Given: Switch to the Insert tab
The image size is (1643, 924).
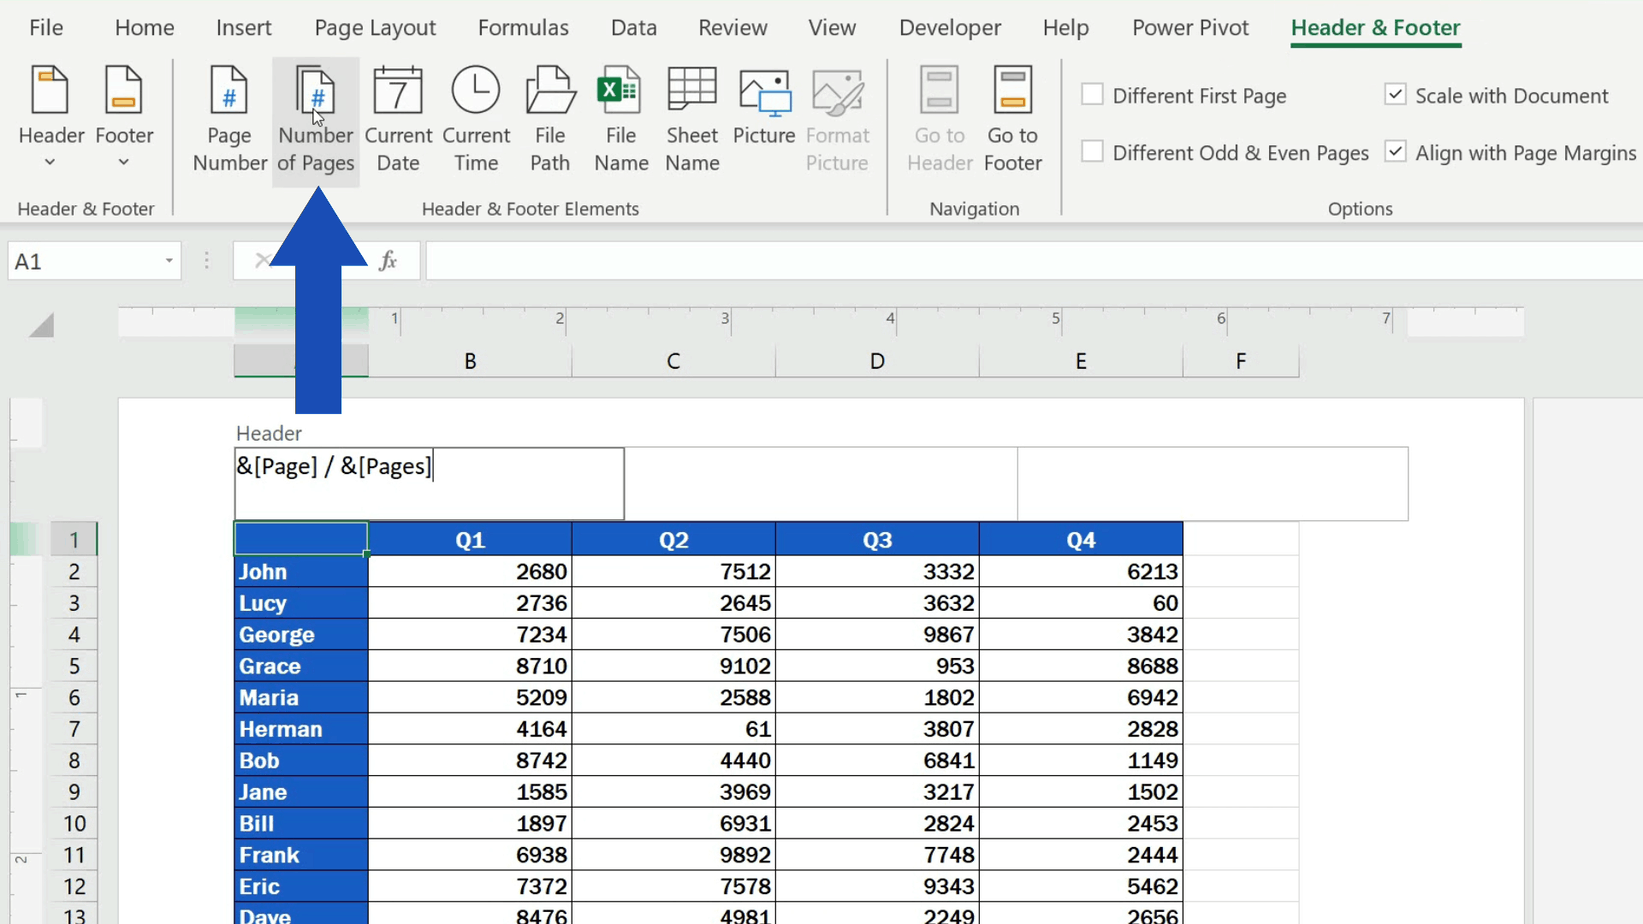Looking at the screenshot, I should point(244,28).
